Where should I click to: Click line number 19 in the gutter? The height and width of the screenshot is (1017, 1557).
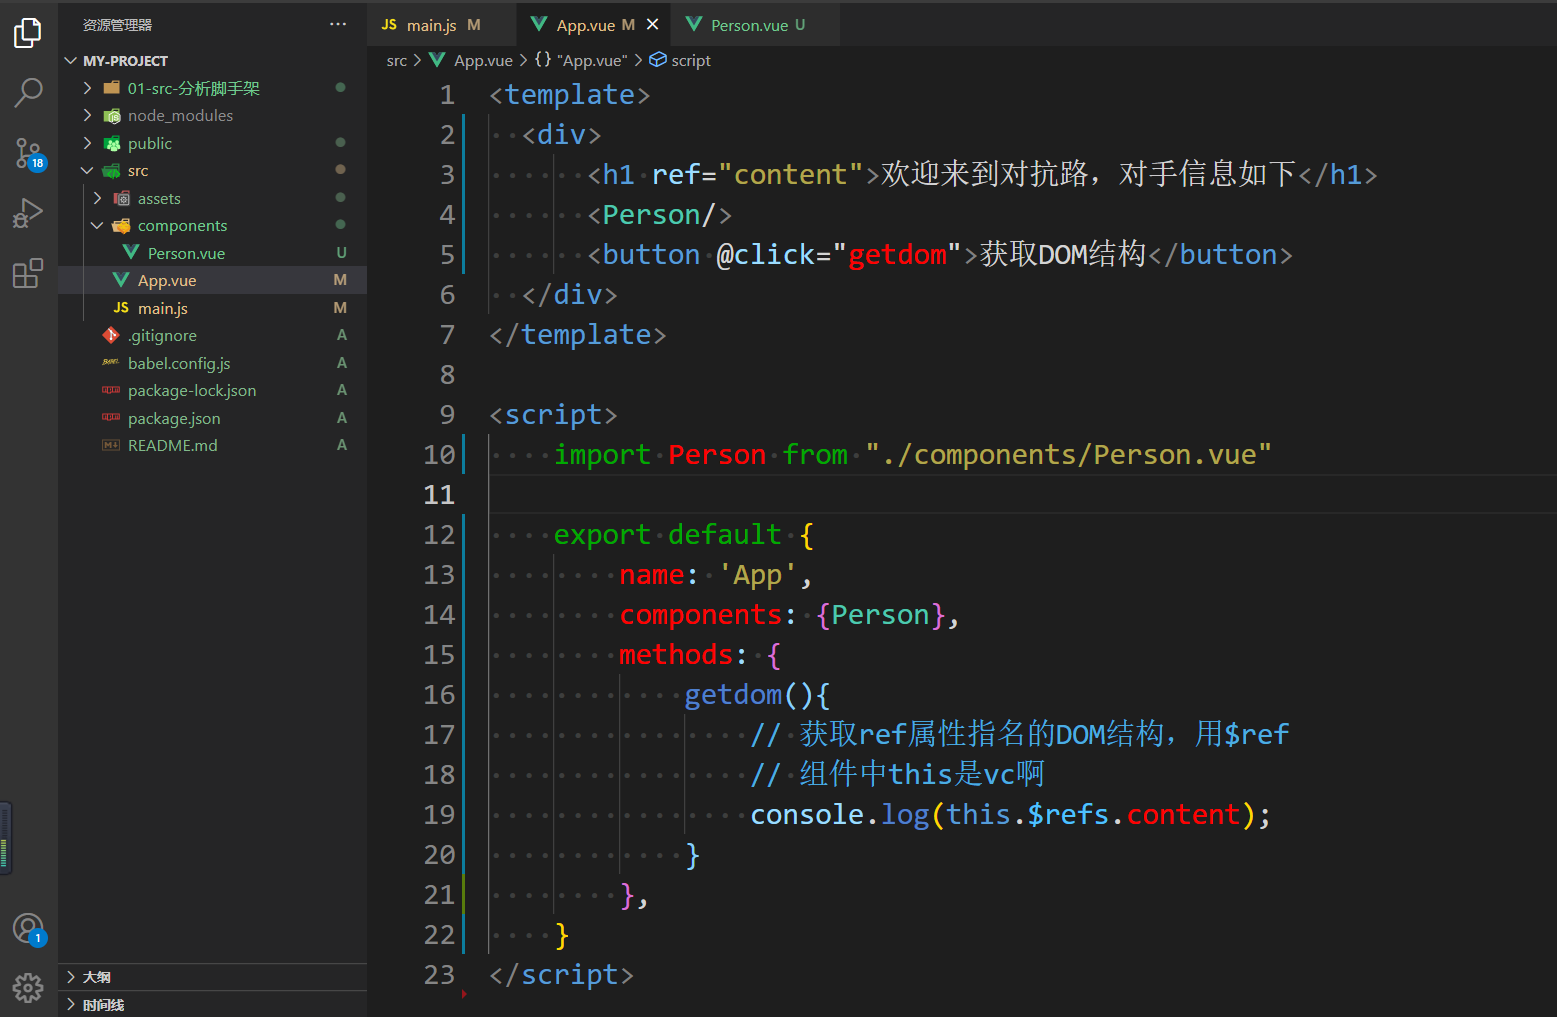tap(439, 814)
